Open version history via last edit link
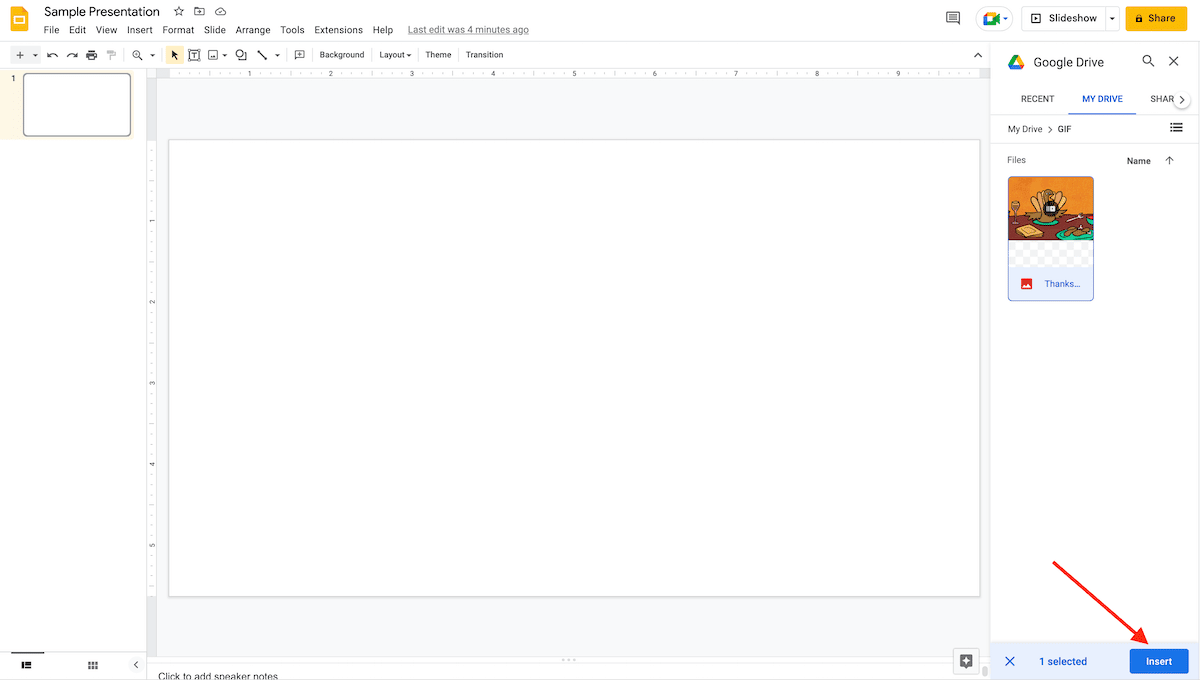 tap(467, 29)
